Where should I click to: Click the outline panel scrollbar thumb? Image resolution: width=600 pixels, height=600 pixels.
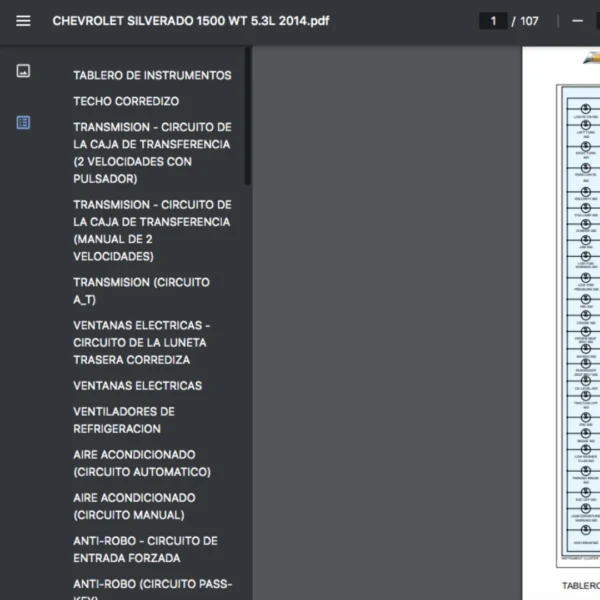point(248,116)
